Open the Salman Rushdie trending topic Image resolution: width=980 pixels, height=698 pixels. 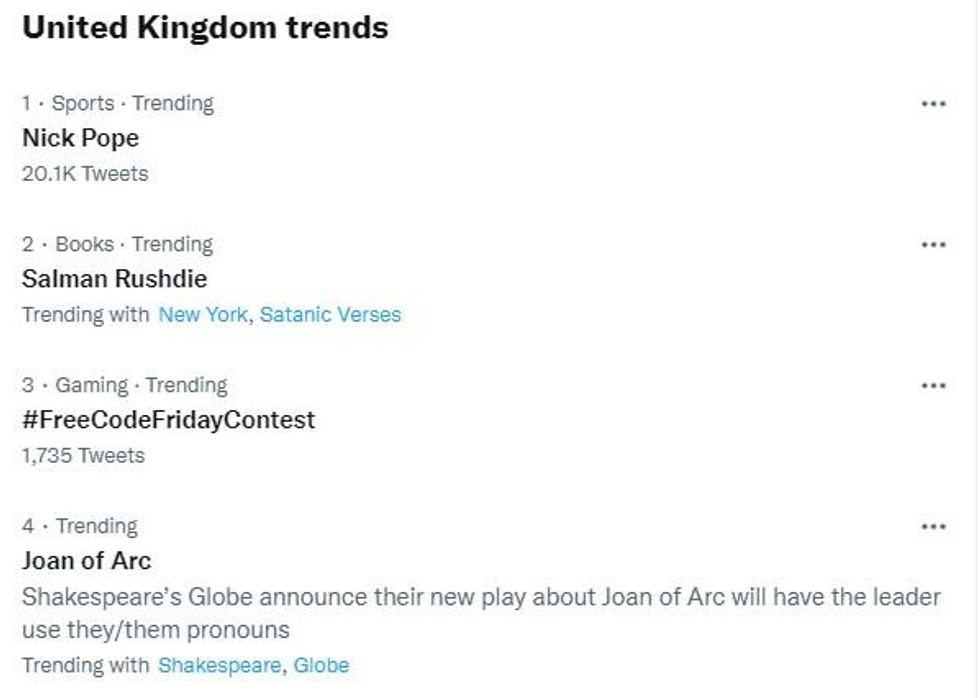tap(114, 279)
